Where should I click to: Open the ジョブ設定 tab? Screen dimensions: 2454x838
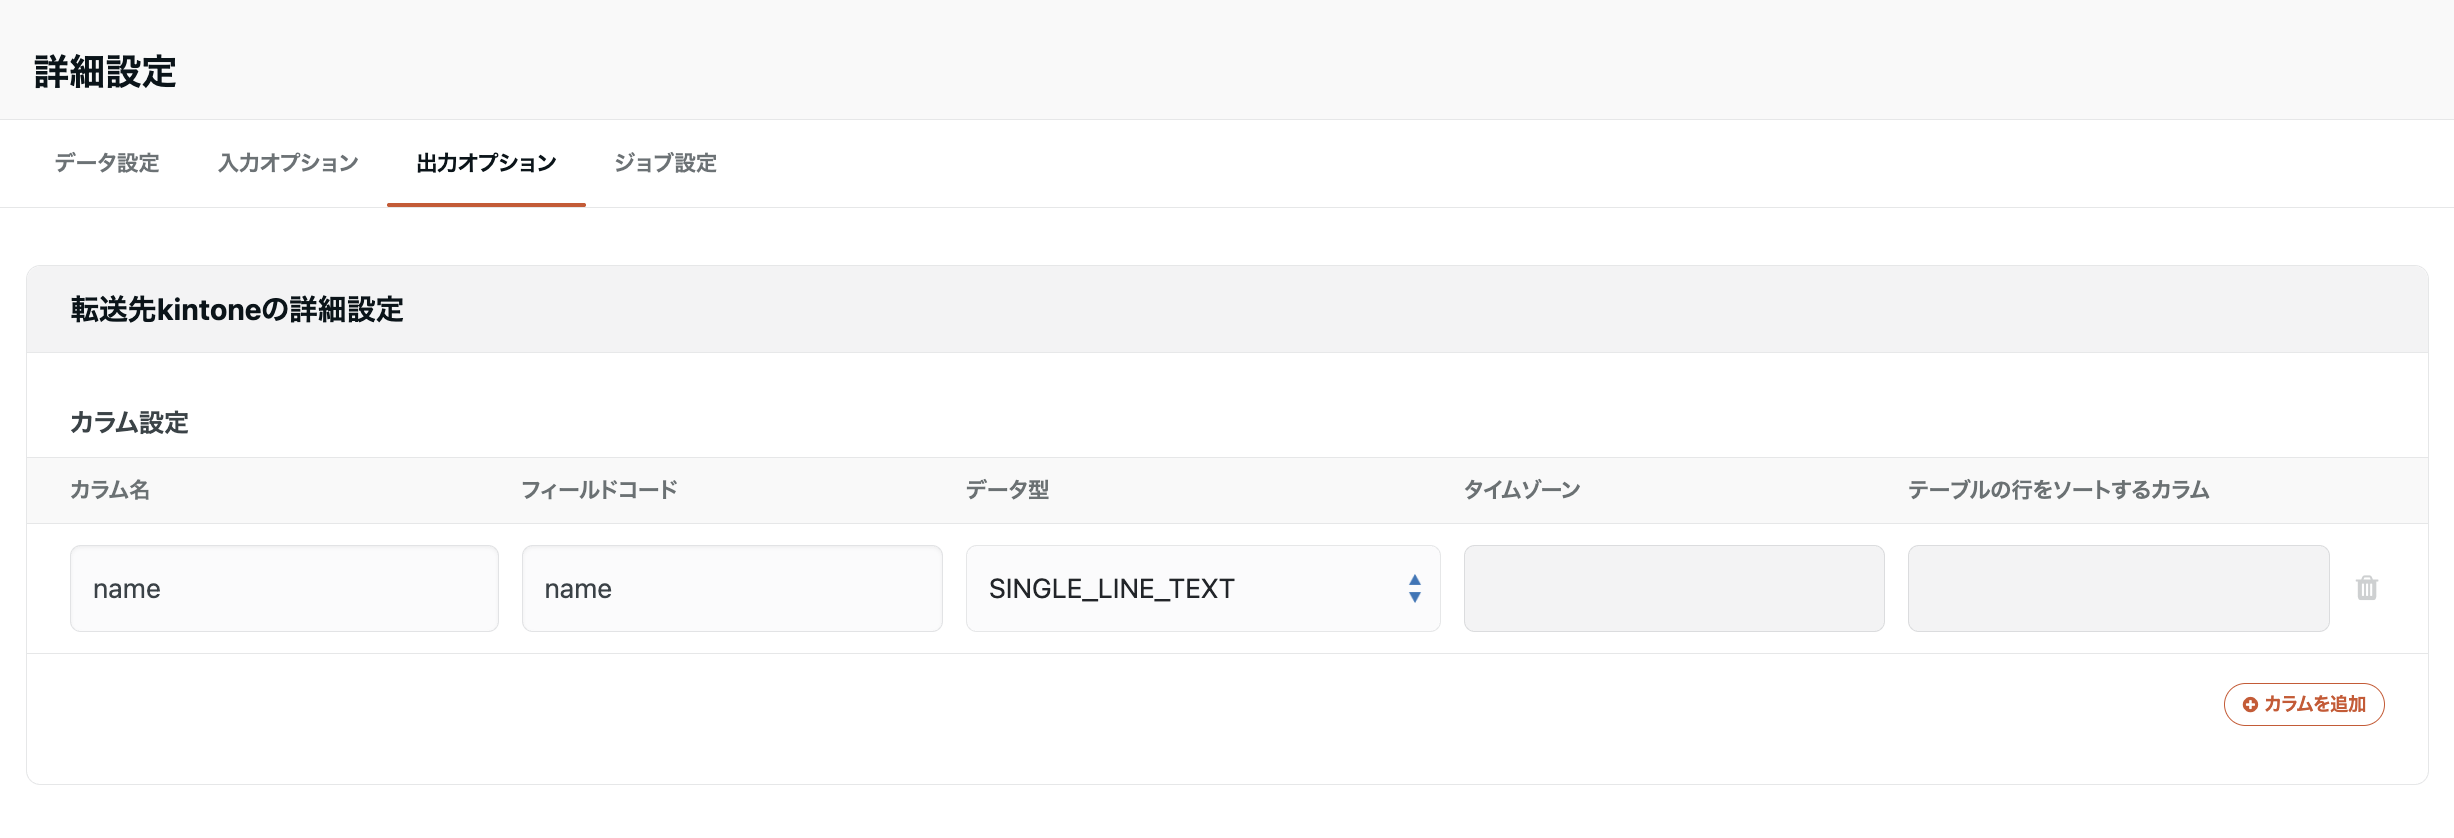666,163
